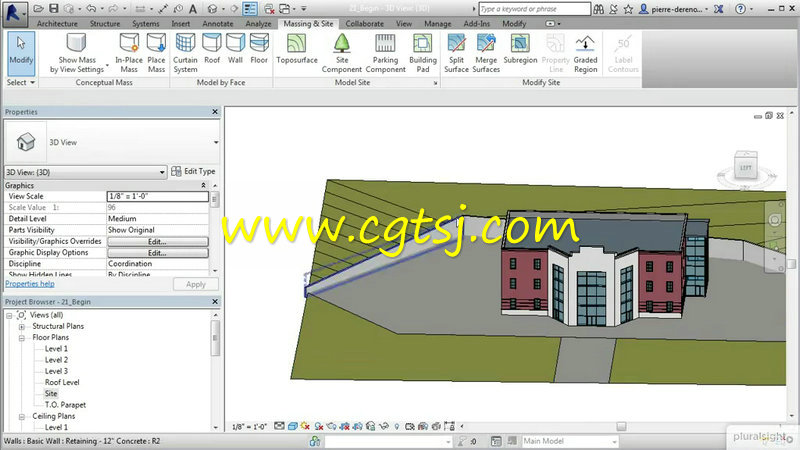
Task: Click the Text (A) tool icon
Action: [x=193, y=9]
